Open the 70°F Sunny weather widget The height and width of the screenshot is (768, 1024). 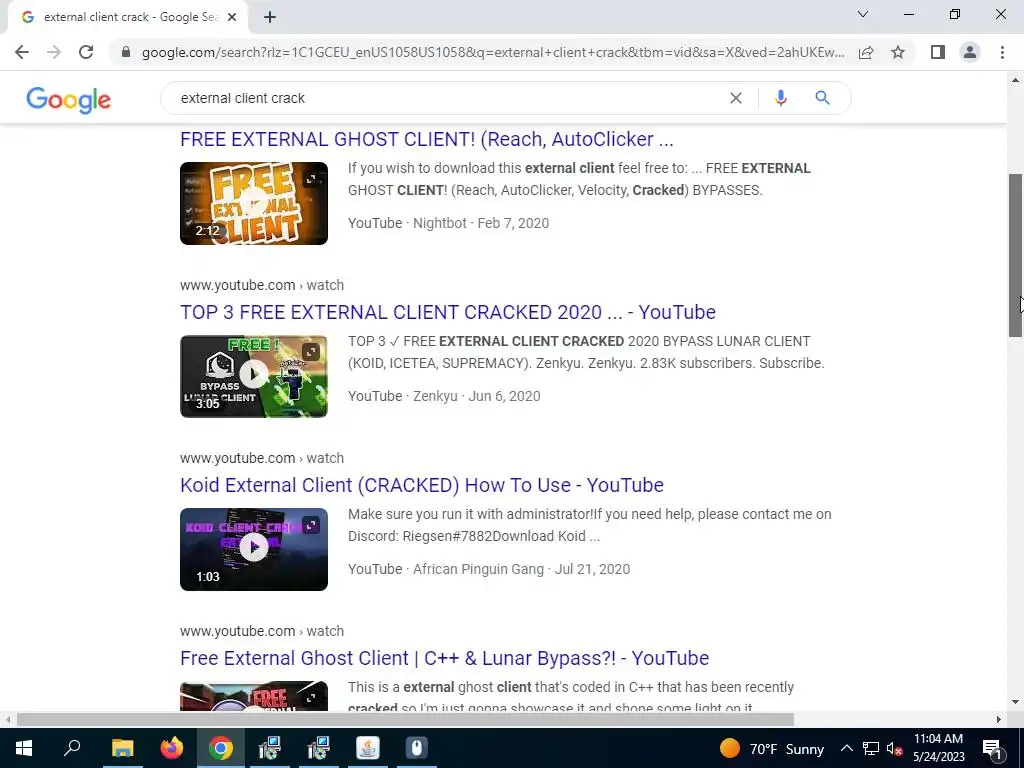[x=772, y=748]
